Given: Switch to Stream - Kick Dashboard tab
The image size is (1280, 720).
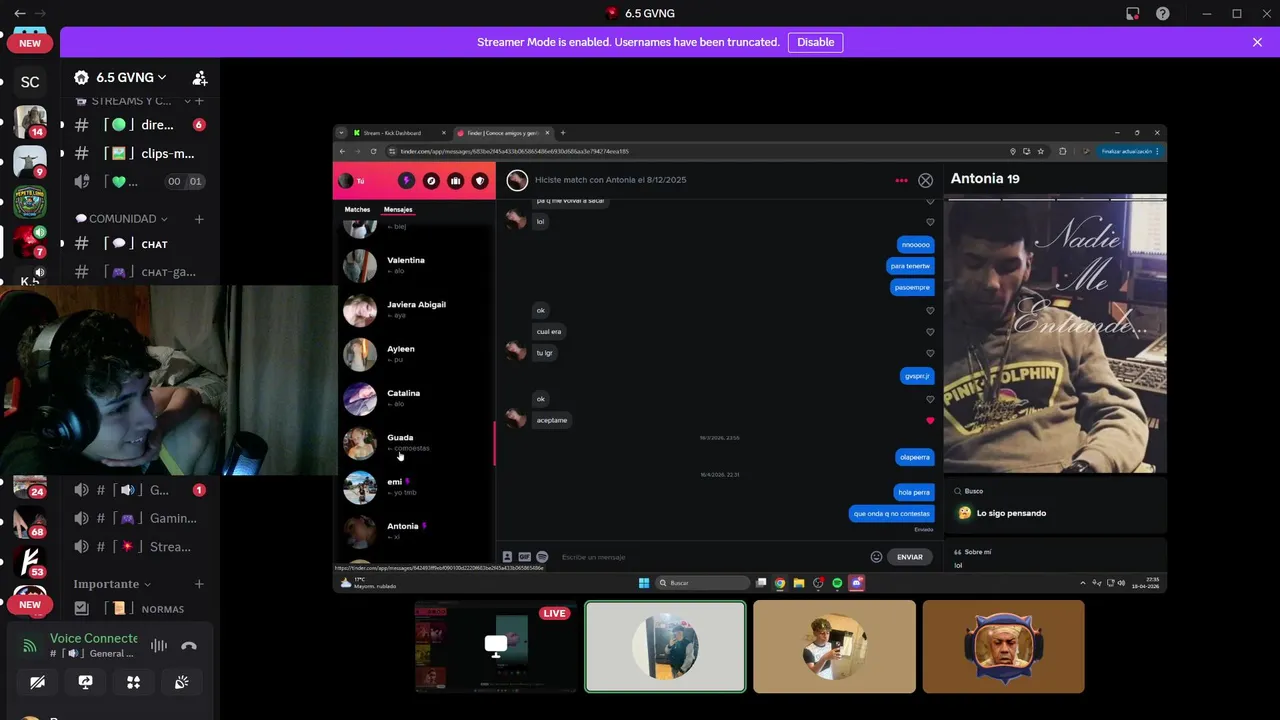Looking at the screenshot, I should coord(400,133).
